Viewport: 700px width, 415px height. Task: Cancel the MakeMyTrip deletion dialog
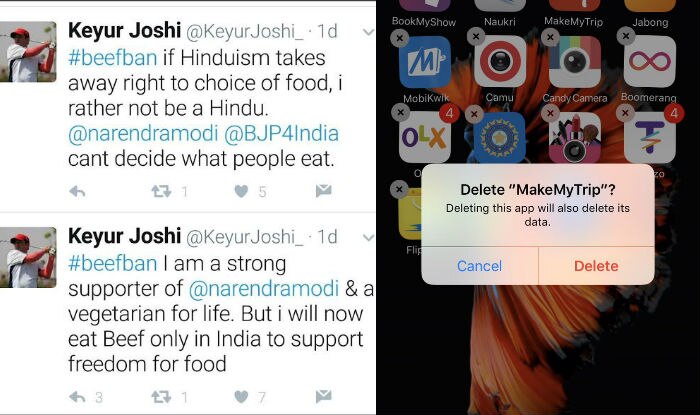[480, 266]
